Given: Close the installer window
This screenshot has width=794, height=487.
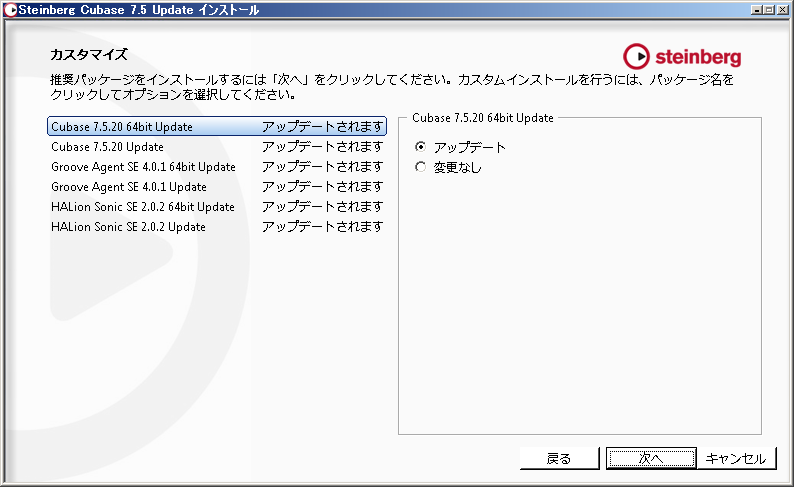Looking at the screenshot, I should pos(782,10).
